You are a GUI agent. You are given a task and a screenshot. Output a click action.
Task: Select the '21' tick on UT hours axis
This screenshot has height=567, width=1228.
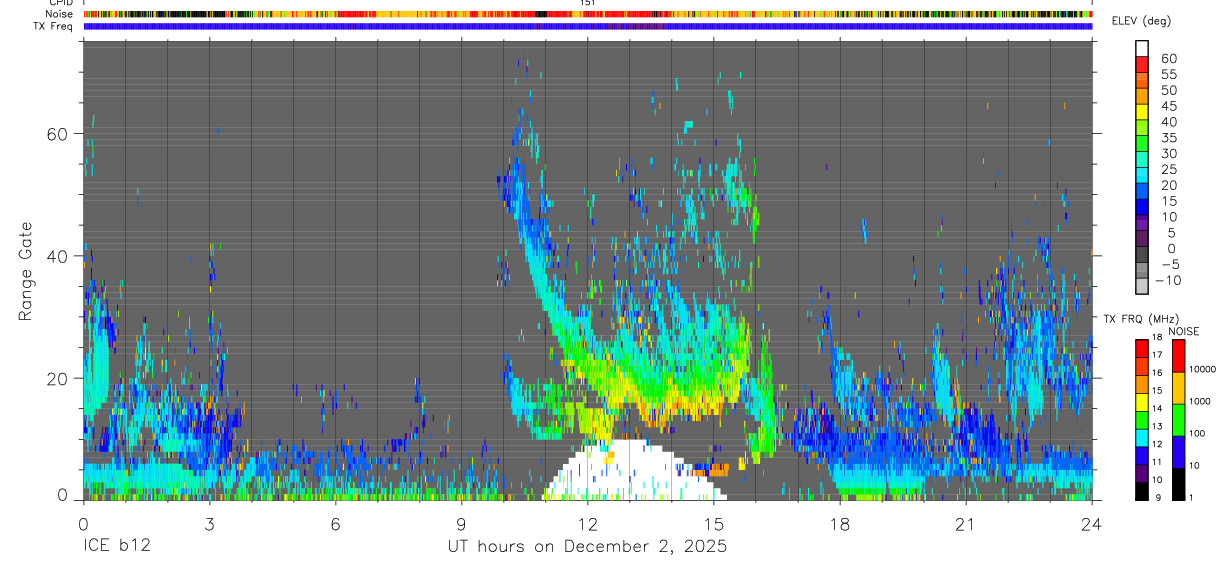coord(966,524)
